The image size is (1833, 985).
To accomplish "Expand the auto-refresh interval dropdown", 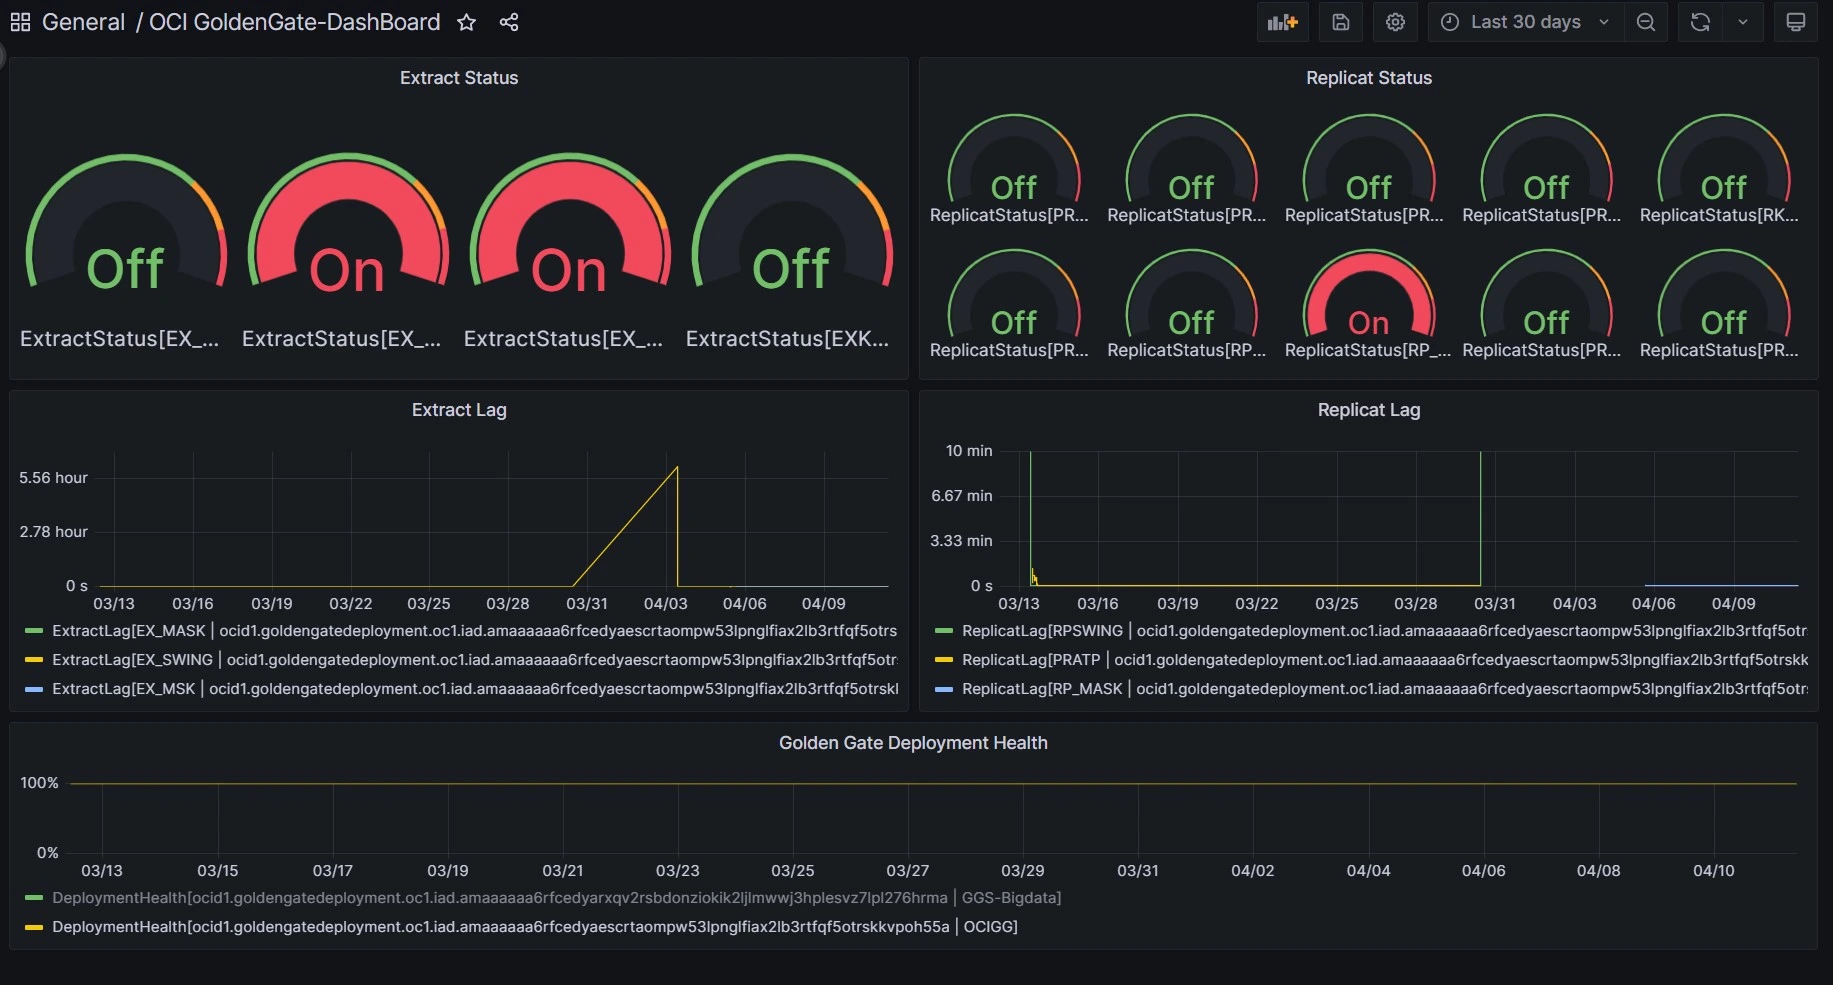I will tap(1744, 22).
